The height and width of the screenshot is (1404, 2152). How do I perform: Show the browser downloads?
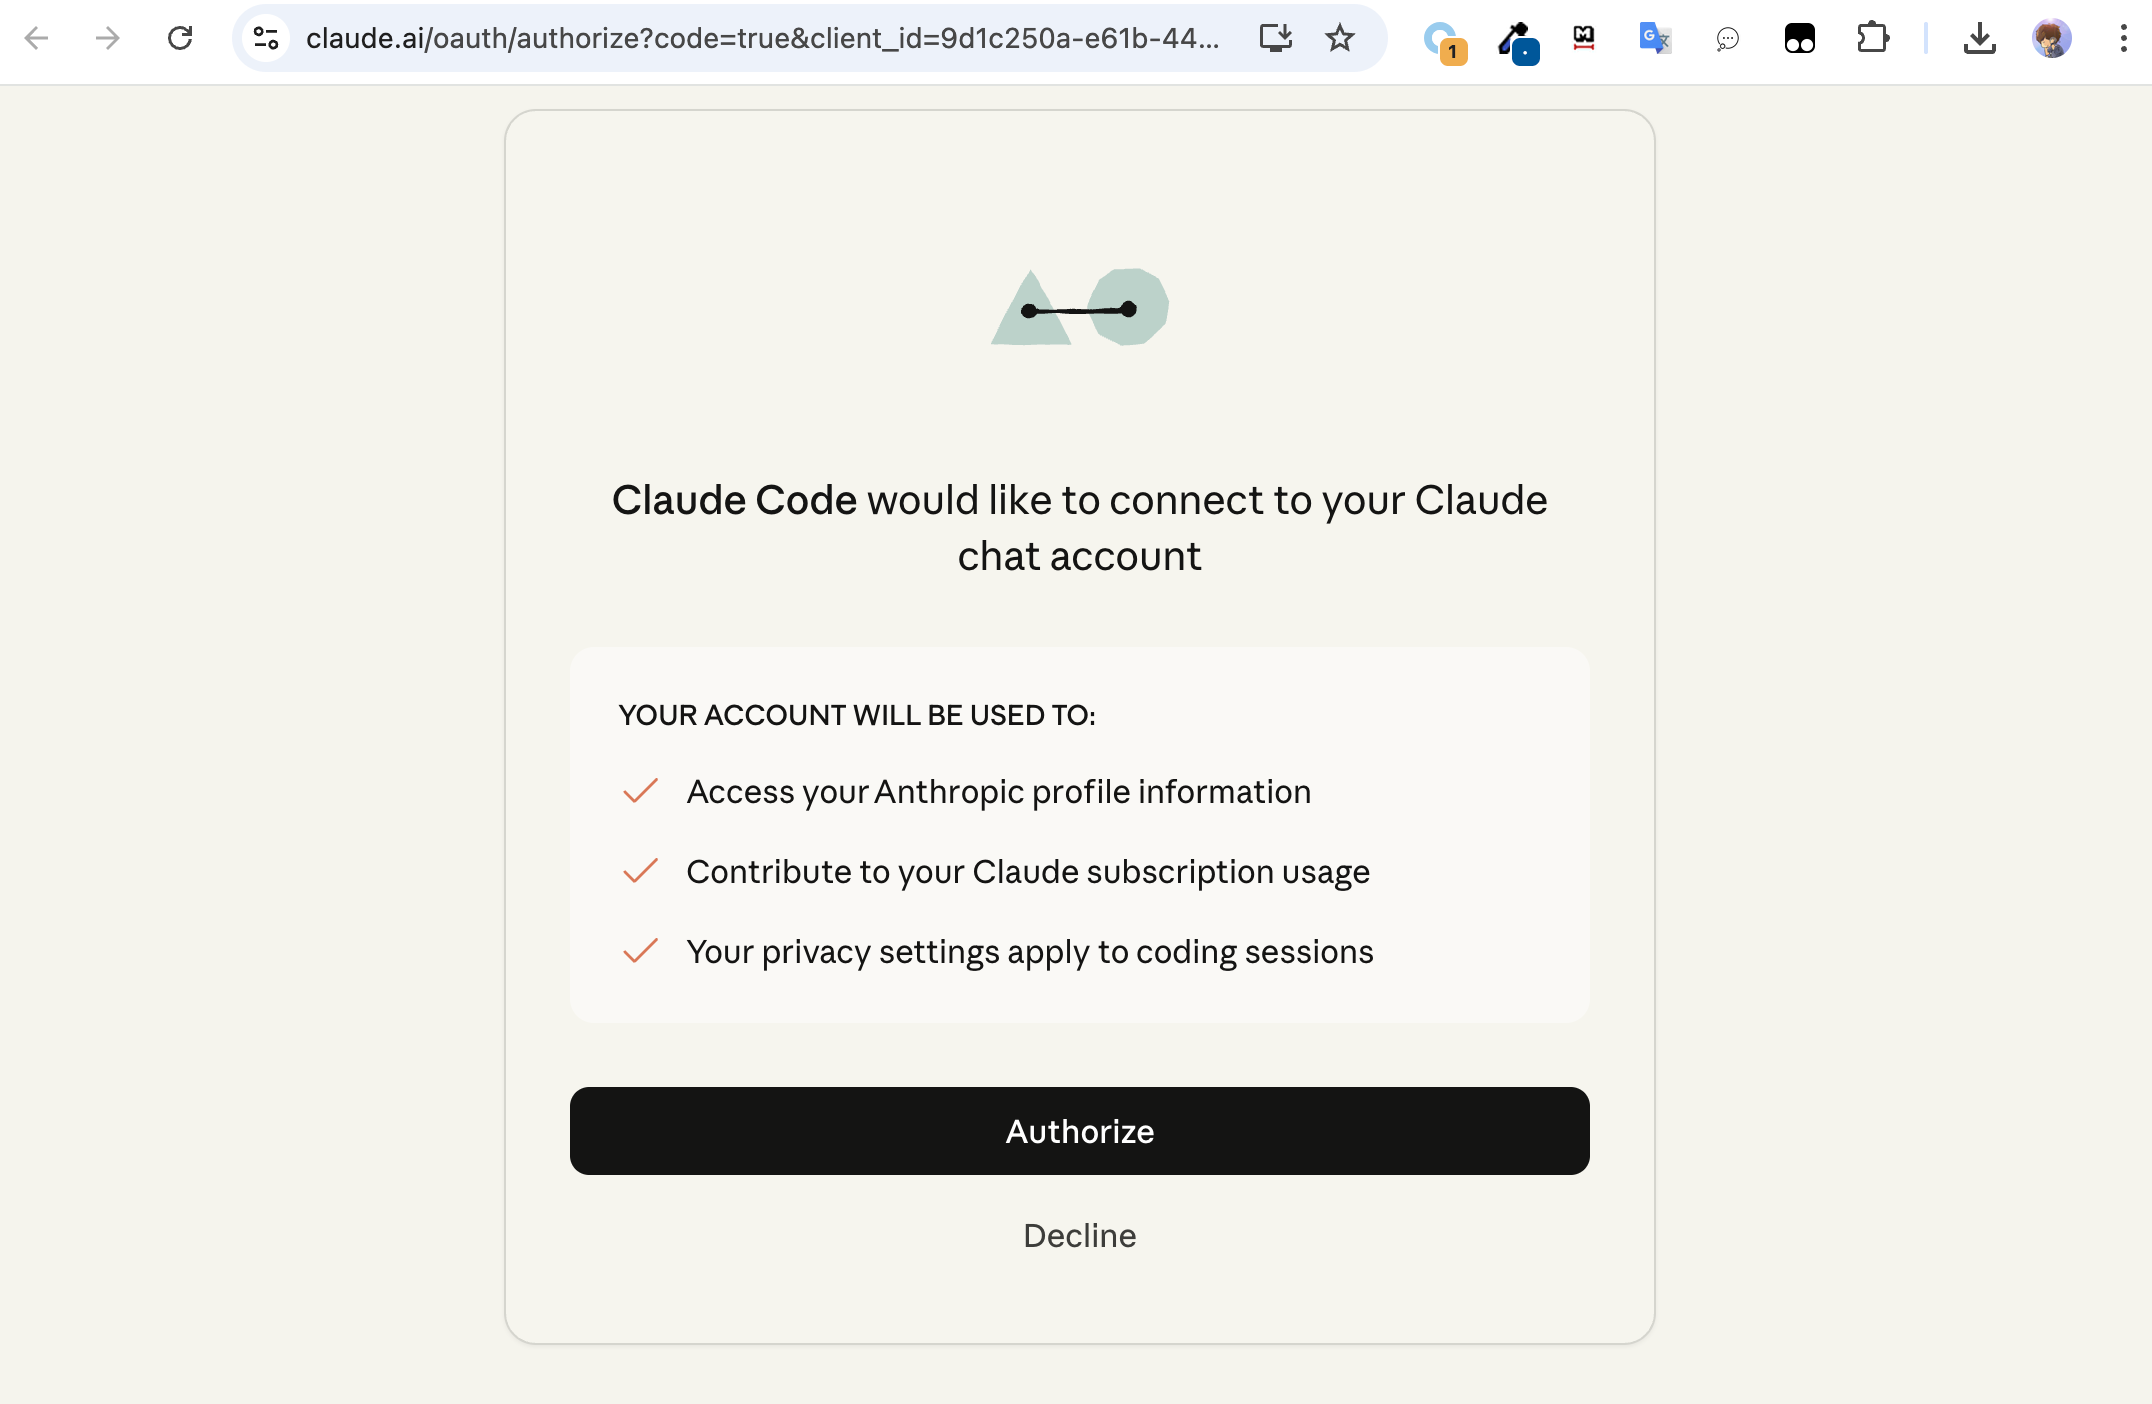click(x=1979, y=38)
